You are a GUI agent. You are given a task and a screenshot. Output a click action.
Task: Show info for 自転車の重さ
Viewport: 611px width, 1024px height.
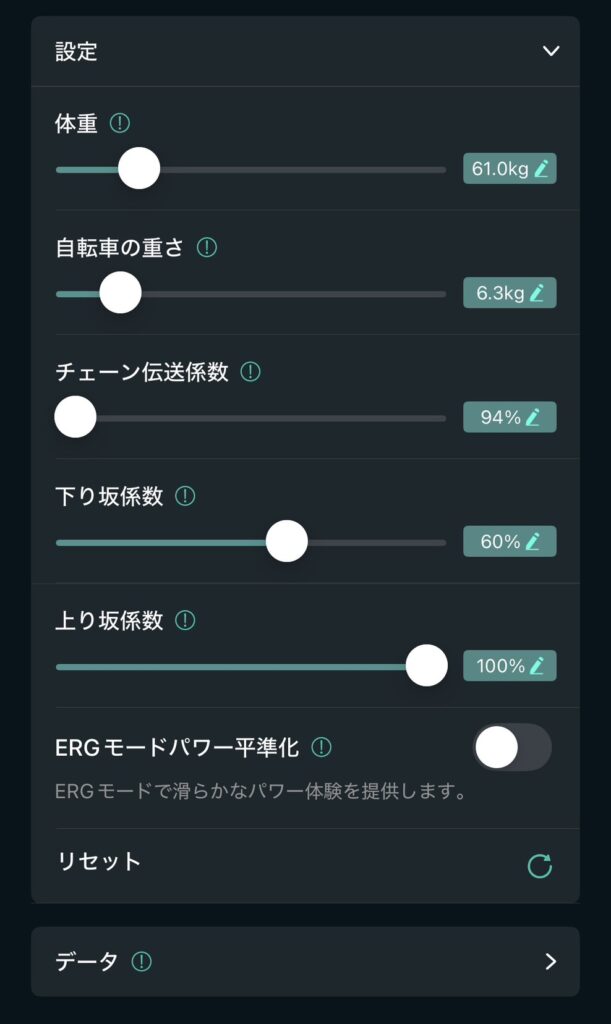[x=207, y=248]
